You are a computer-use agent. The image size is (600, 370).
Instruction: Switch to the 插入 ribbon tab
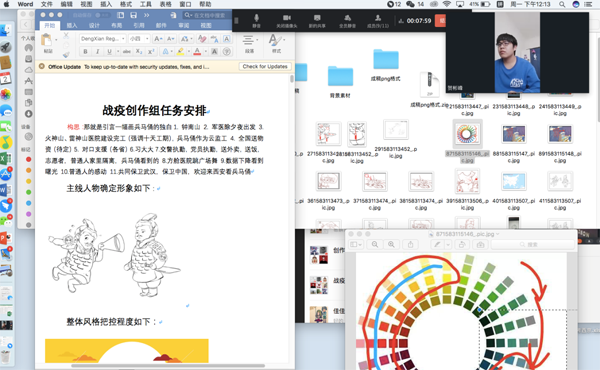pyautogui.click(x=72, y=26)
